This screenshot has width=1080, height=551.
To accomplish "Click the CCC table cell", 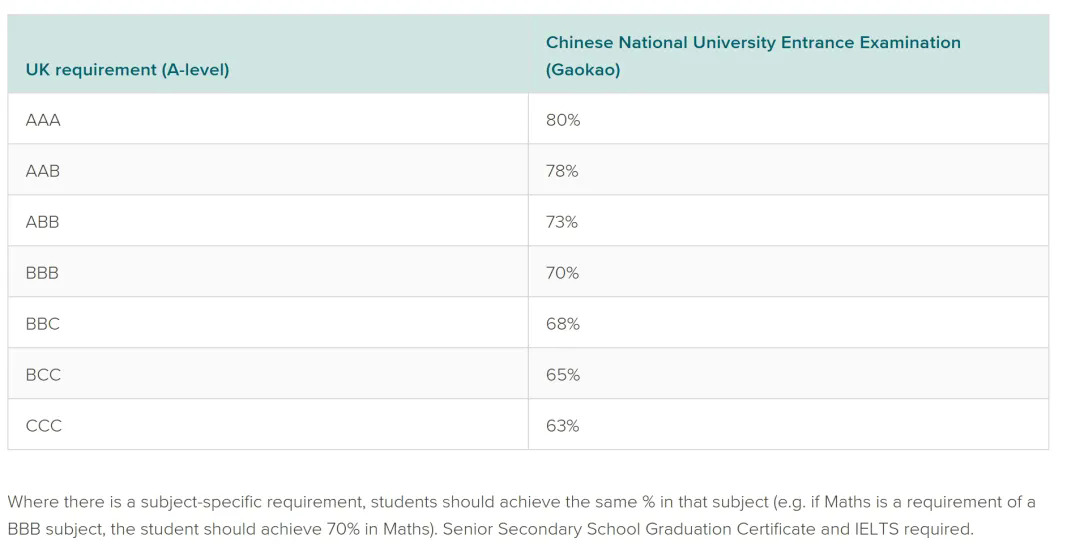I will 44,426.
